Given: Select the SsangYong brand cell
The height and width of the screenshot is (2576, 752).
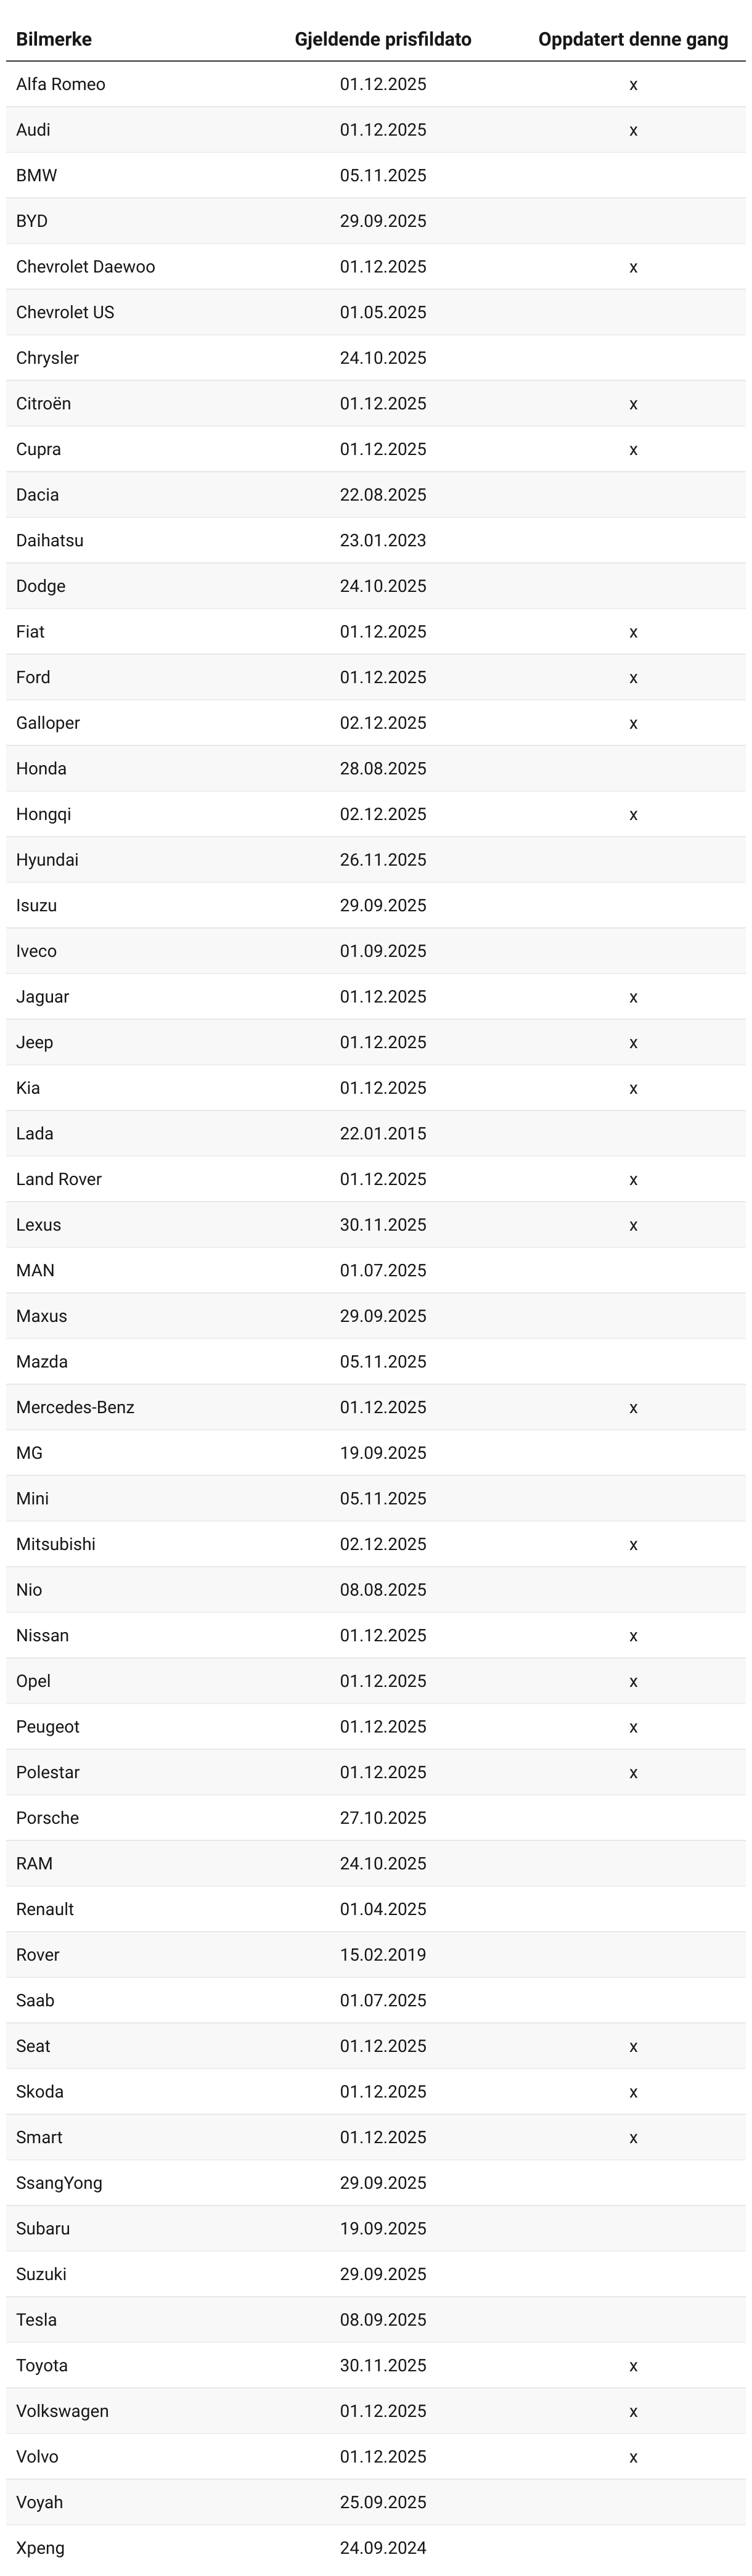Looking at the screenshot, I should coord(59,2183).
